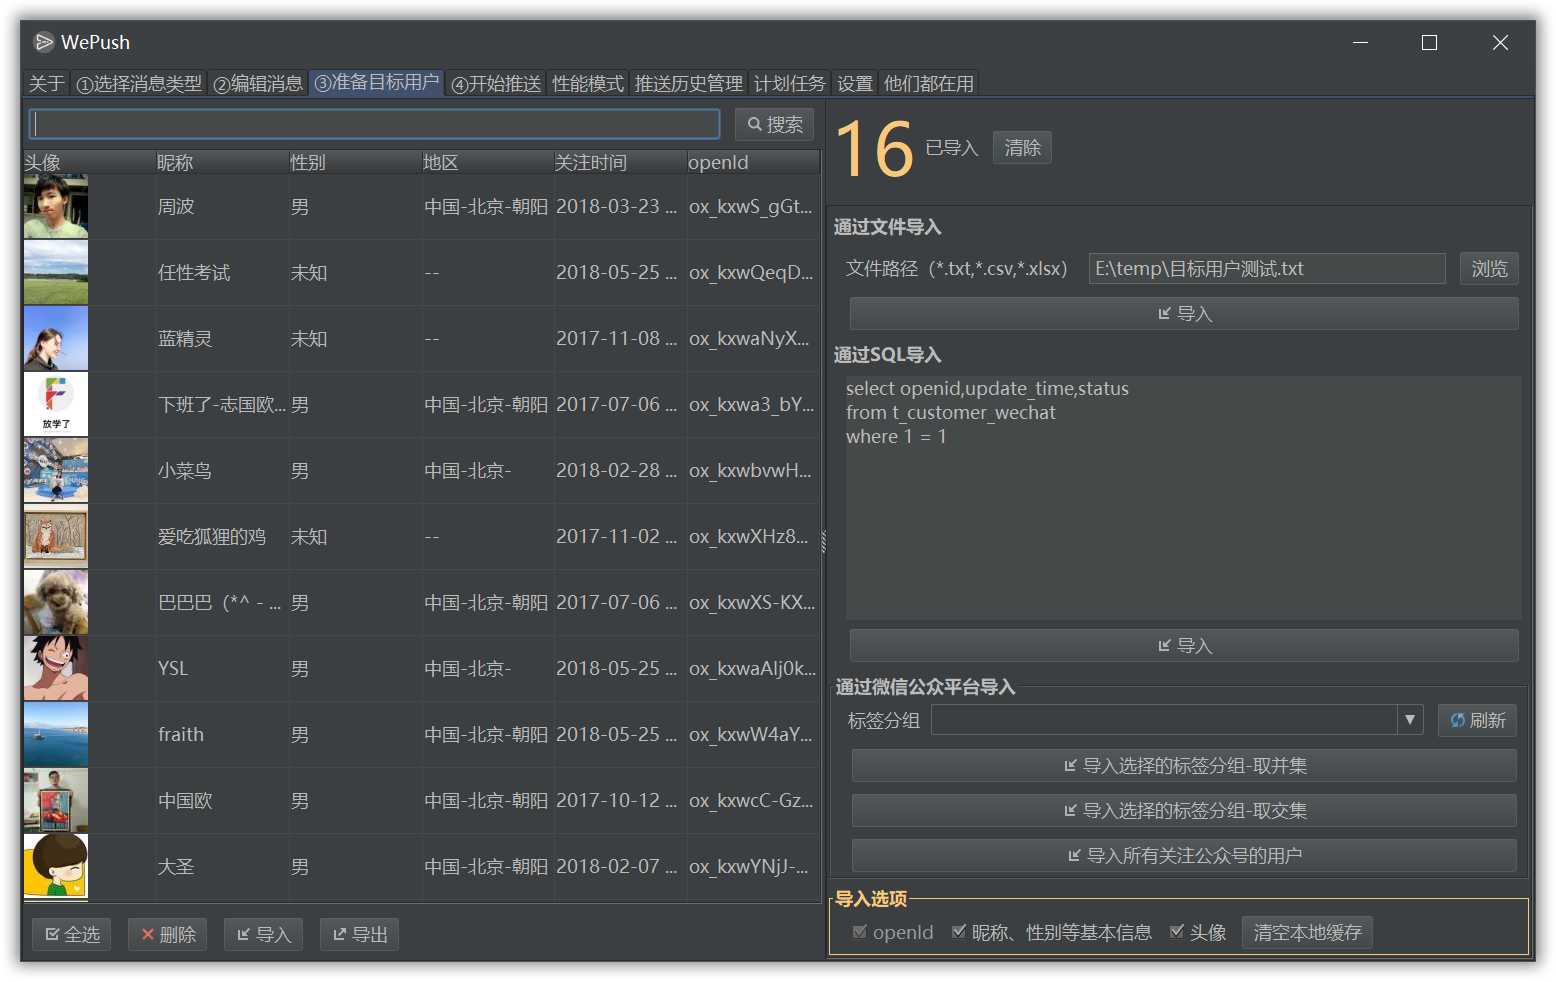Sort by 地区 column header

click(488, 162)
